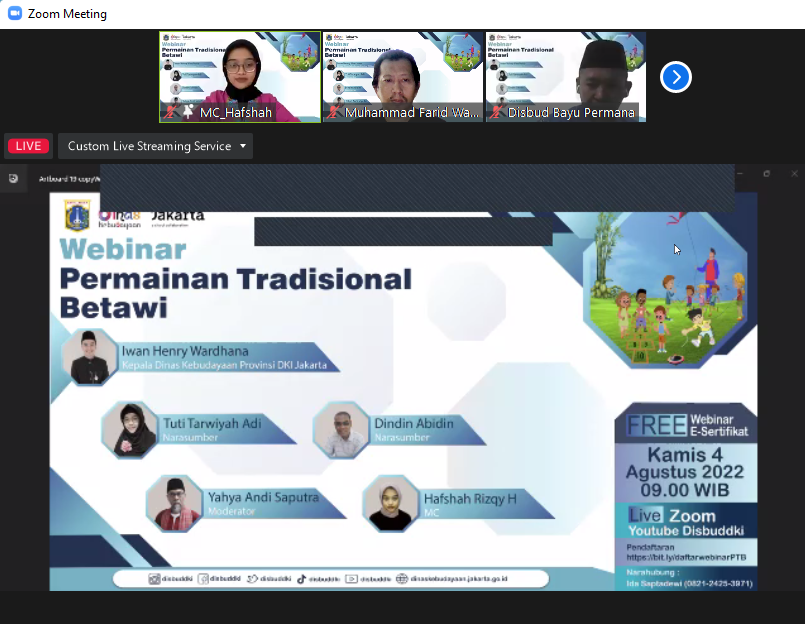Click the 'Live Zoom' label
Image resolution: width=805 pixels, height=624 pixels.
672,515
